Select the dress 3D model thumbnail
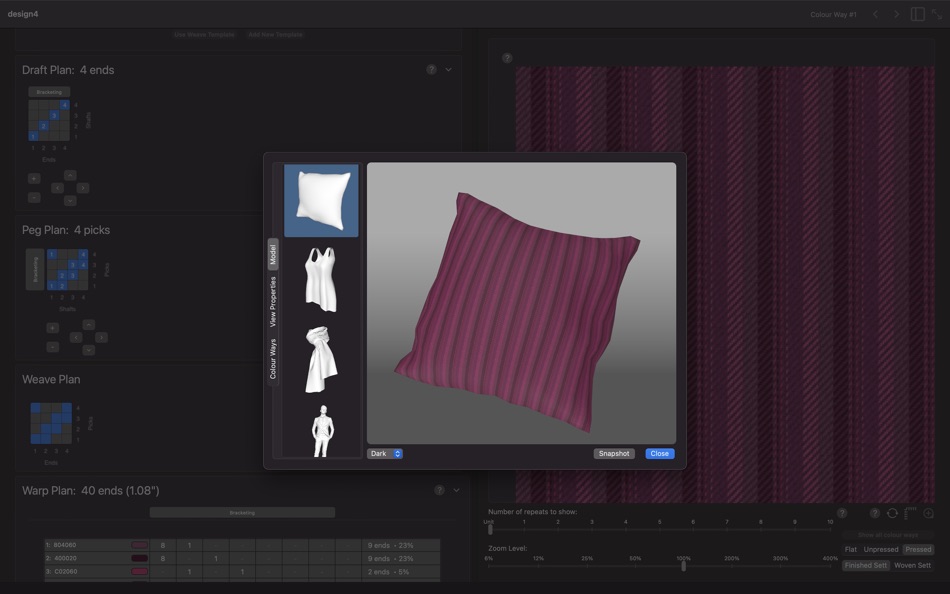 [321, 279]
